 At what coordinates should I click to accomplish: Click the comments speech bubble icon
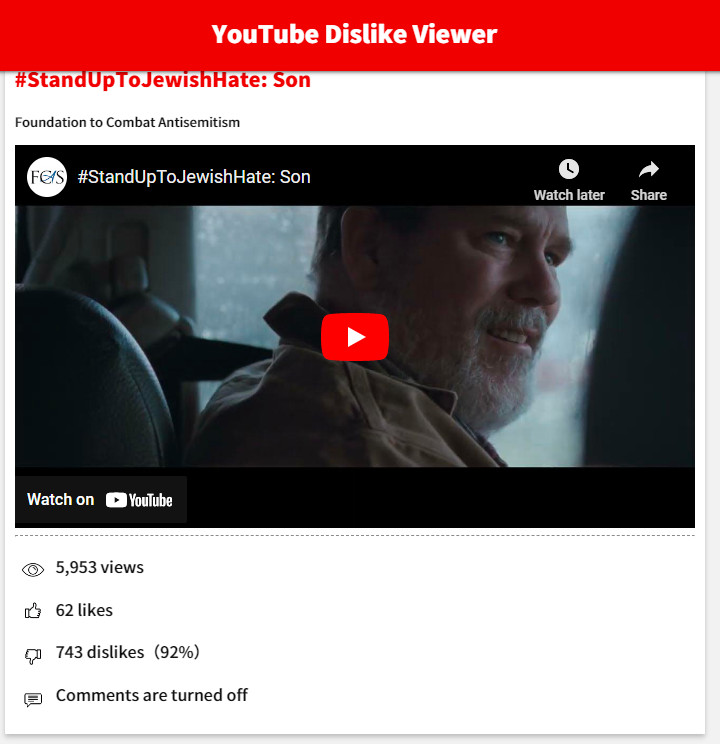click(x=33, y=699)
